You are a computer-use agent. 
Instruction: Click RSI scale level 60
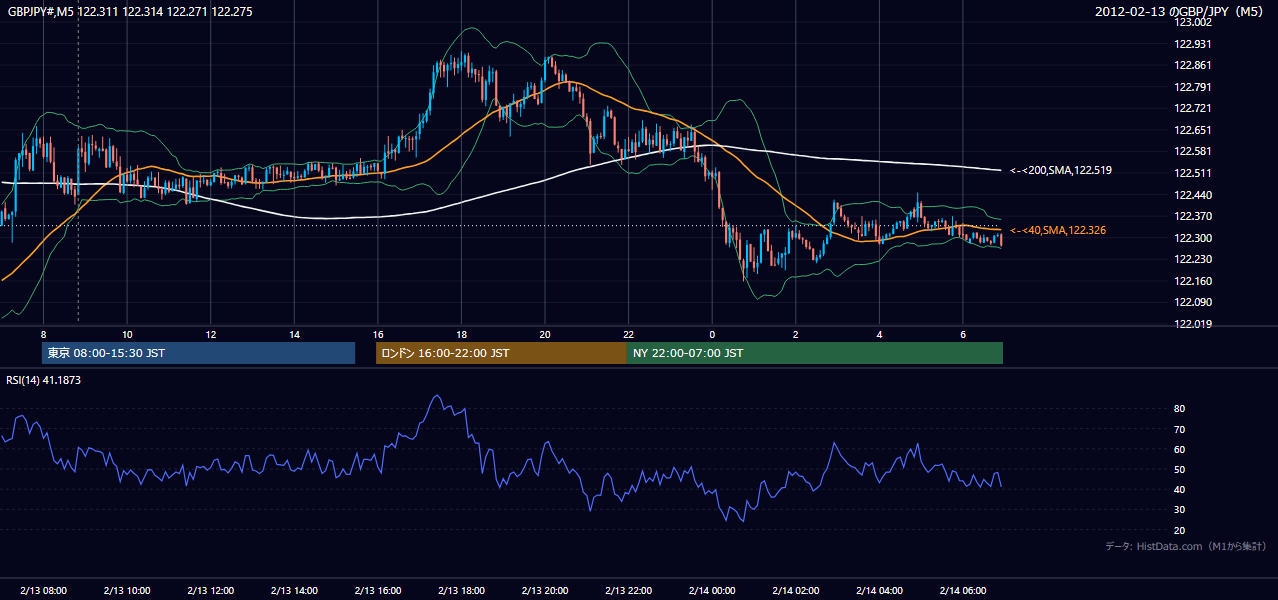pyautogui.click(x=1180, y=449)
